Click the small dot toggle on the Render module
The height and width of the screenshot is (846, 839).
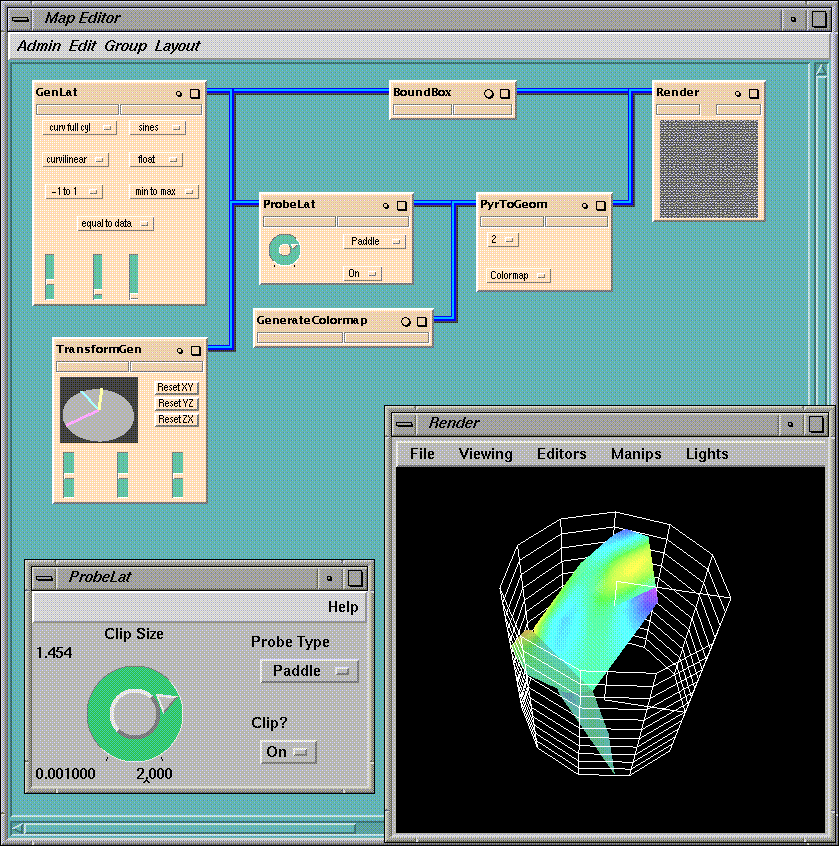pos(737,93)
